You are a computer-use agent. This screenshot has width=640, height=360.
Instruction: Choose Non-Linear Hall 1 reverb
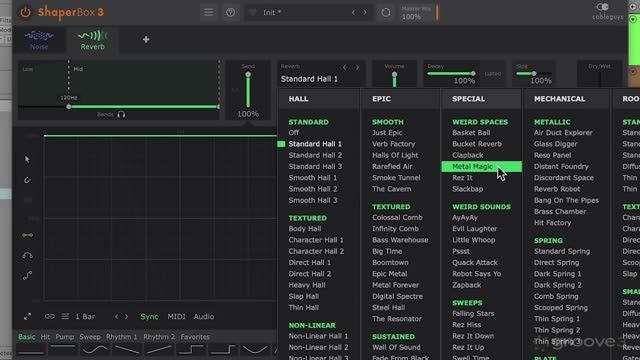tap(318, 336)
